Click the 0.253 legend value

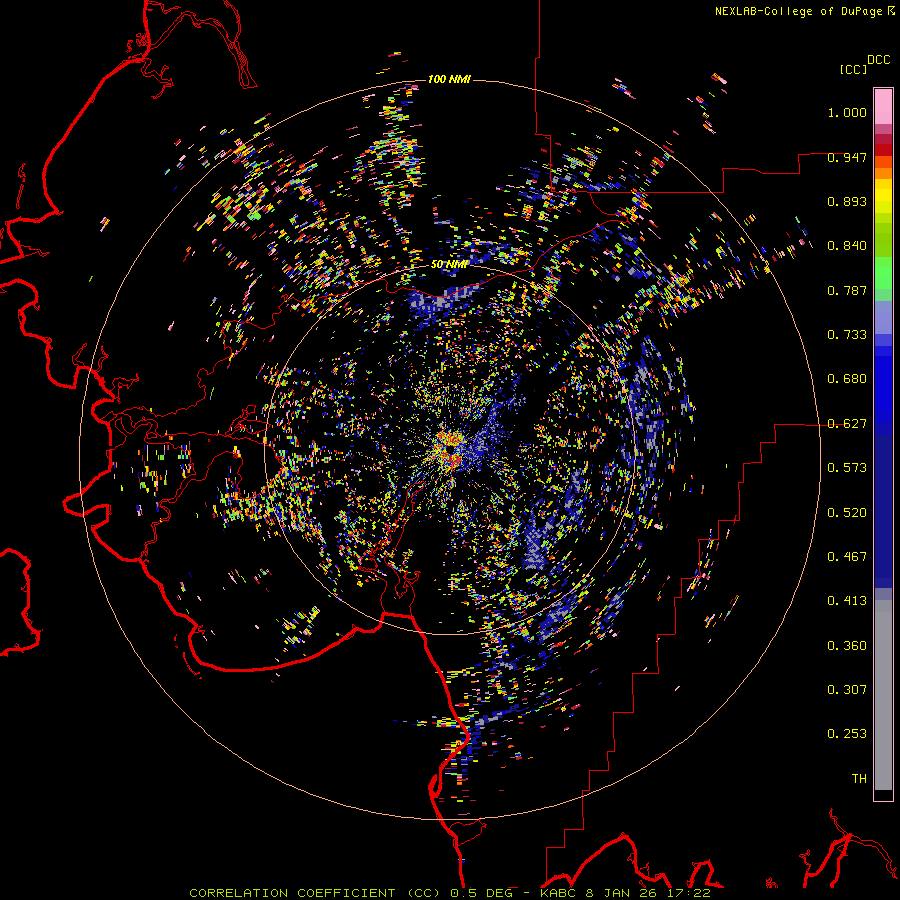[847, 734]
